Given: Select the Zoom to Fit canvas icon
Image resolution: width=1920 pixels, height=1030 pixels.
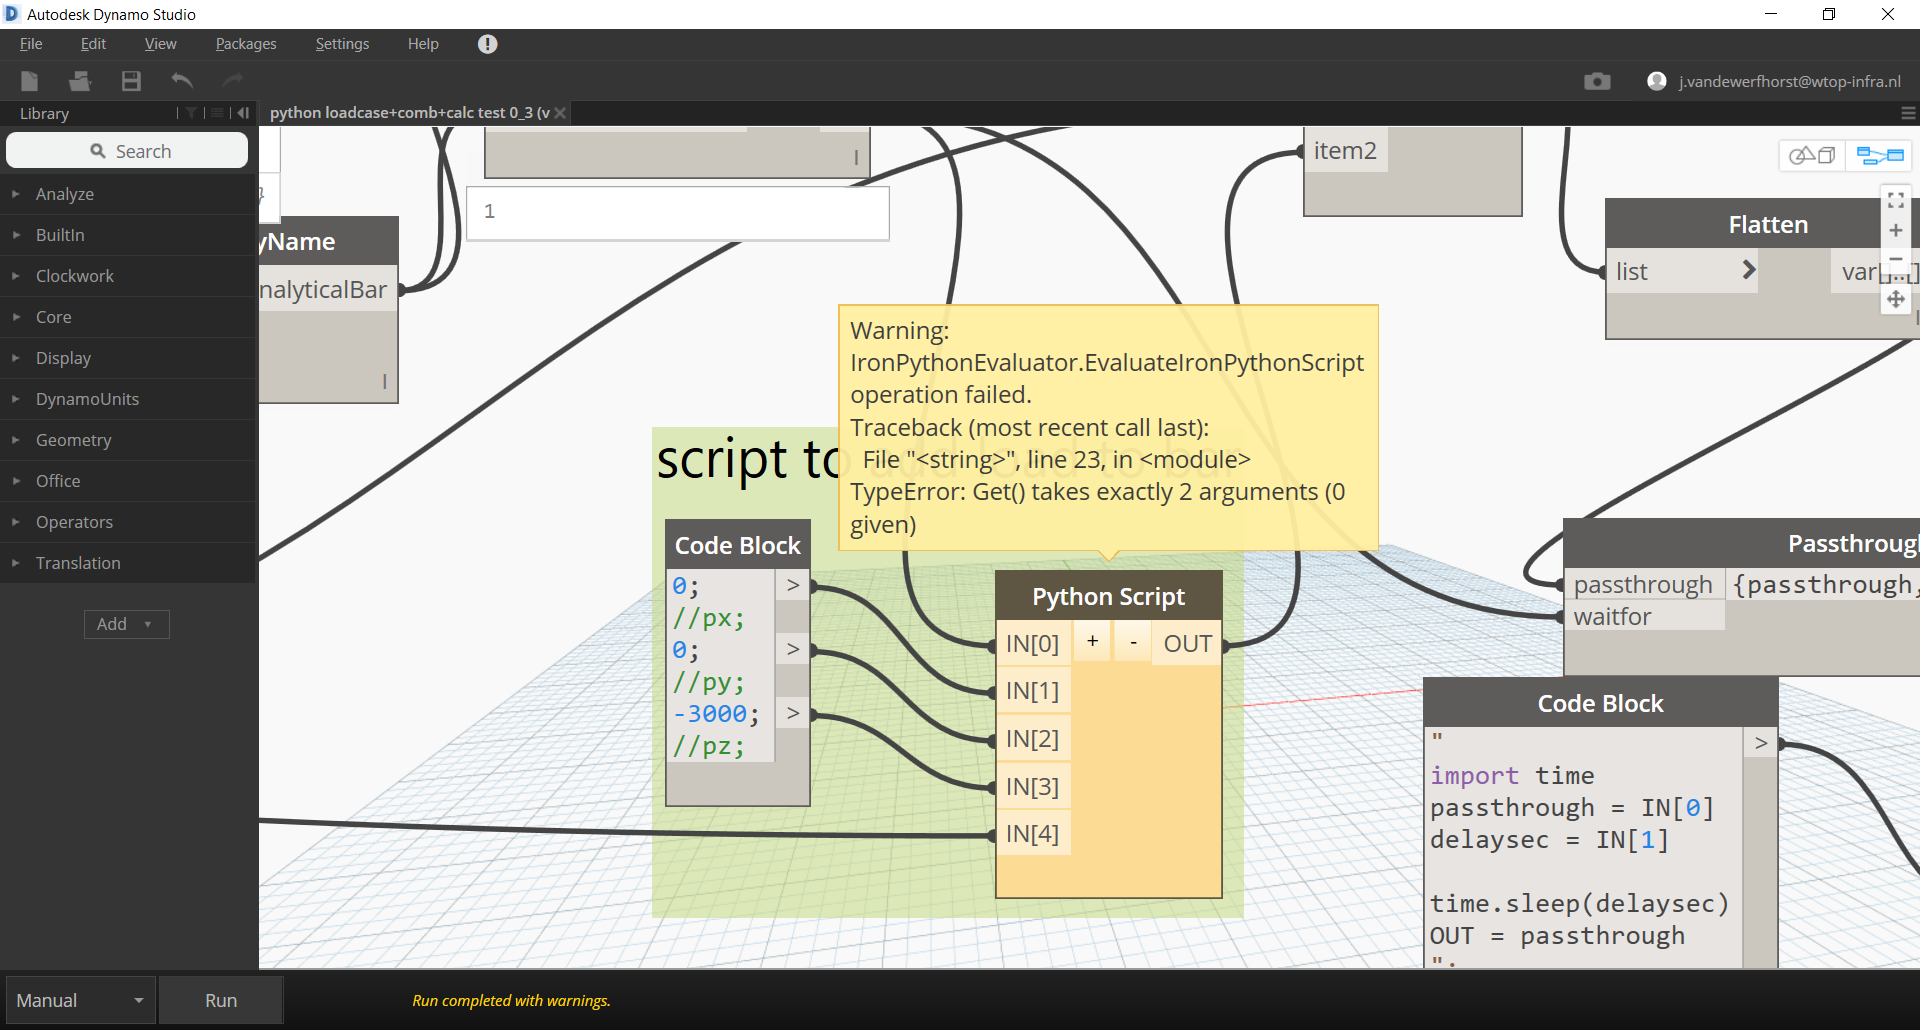Looking at the screenshot, I should point(1896,200).
